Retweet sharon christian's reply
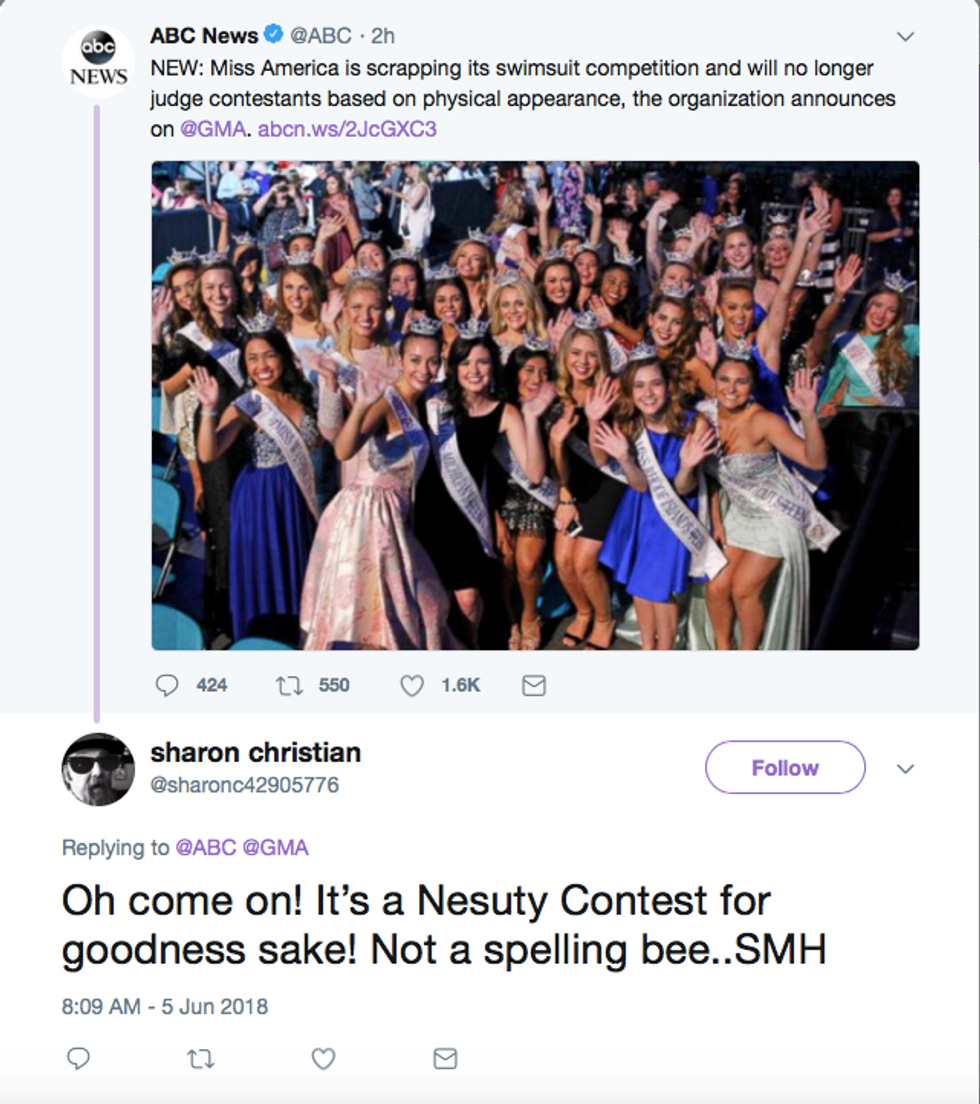Image resolution: width=980 pixels, height=1104 pixels. pyautogui.click(x=201, y=1058)
